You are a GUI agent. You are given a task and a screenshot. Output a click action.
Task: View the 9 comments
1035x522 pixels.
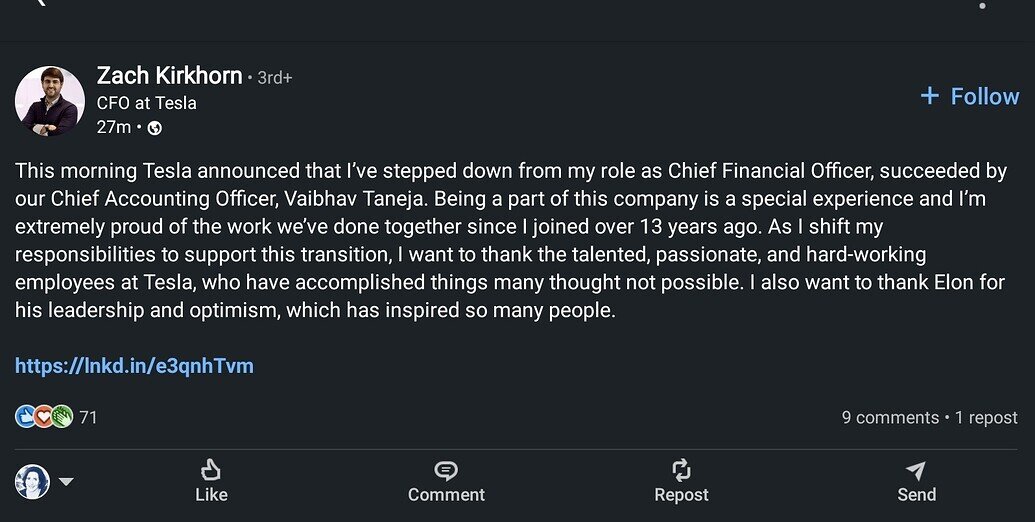pyautogui.click(x=890, y=418)
